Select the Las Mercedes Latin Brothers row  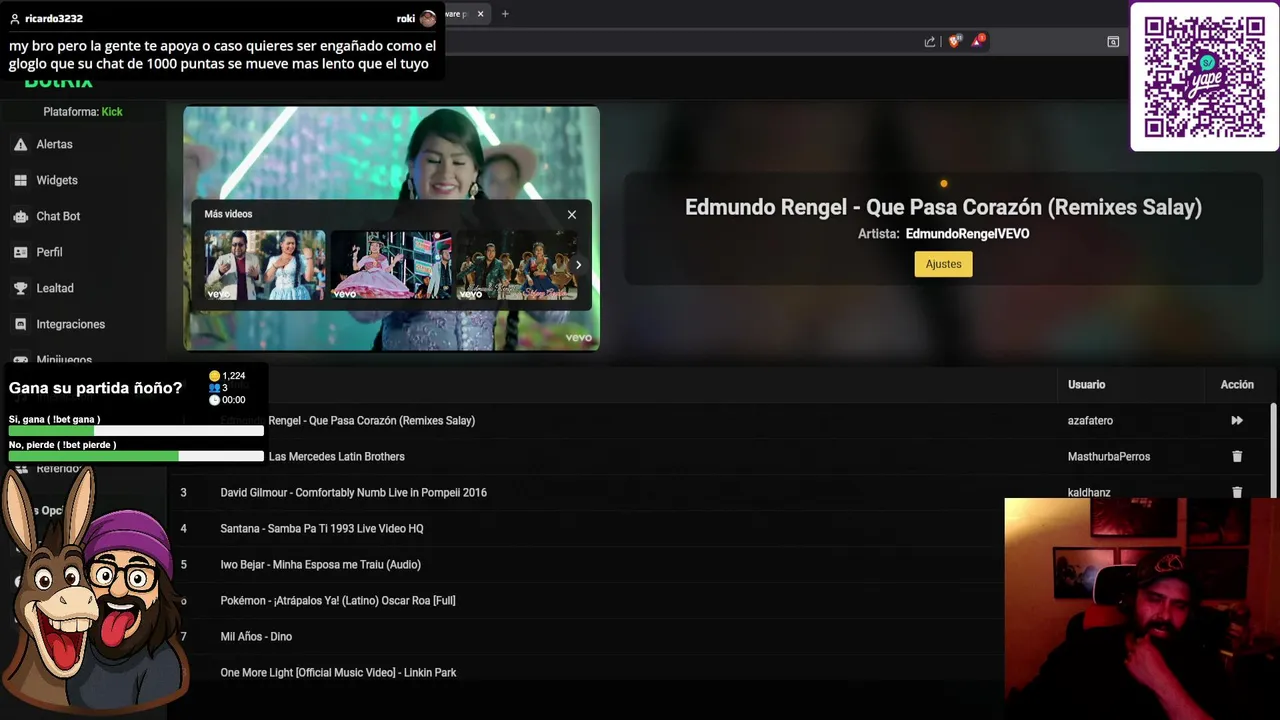click(720, 457)
